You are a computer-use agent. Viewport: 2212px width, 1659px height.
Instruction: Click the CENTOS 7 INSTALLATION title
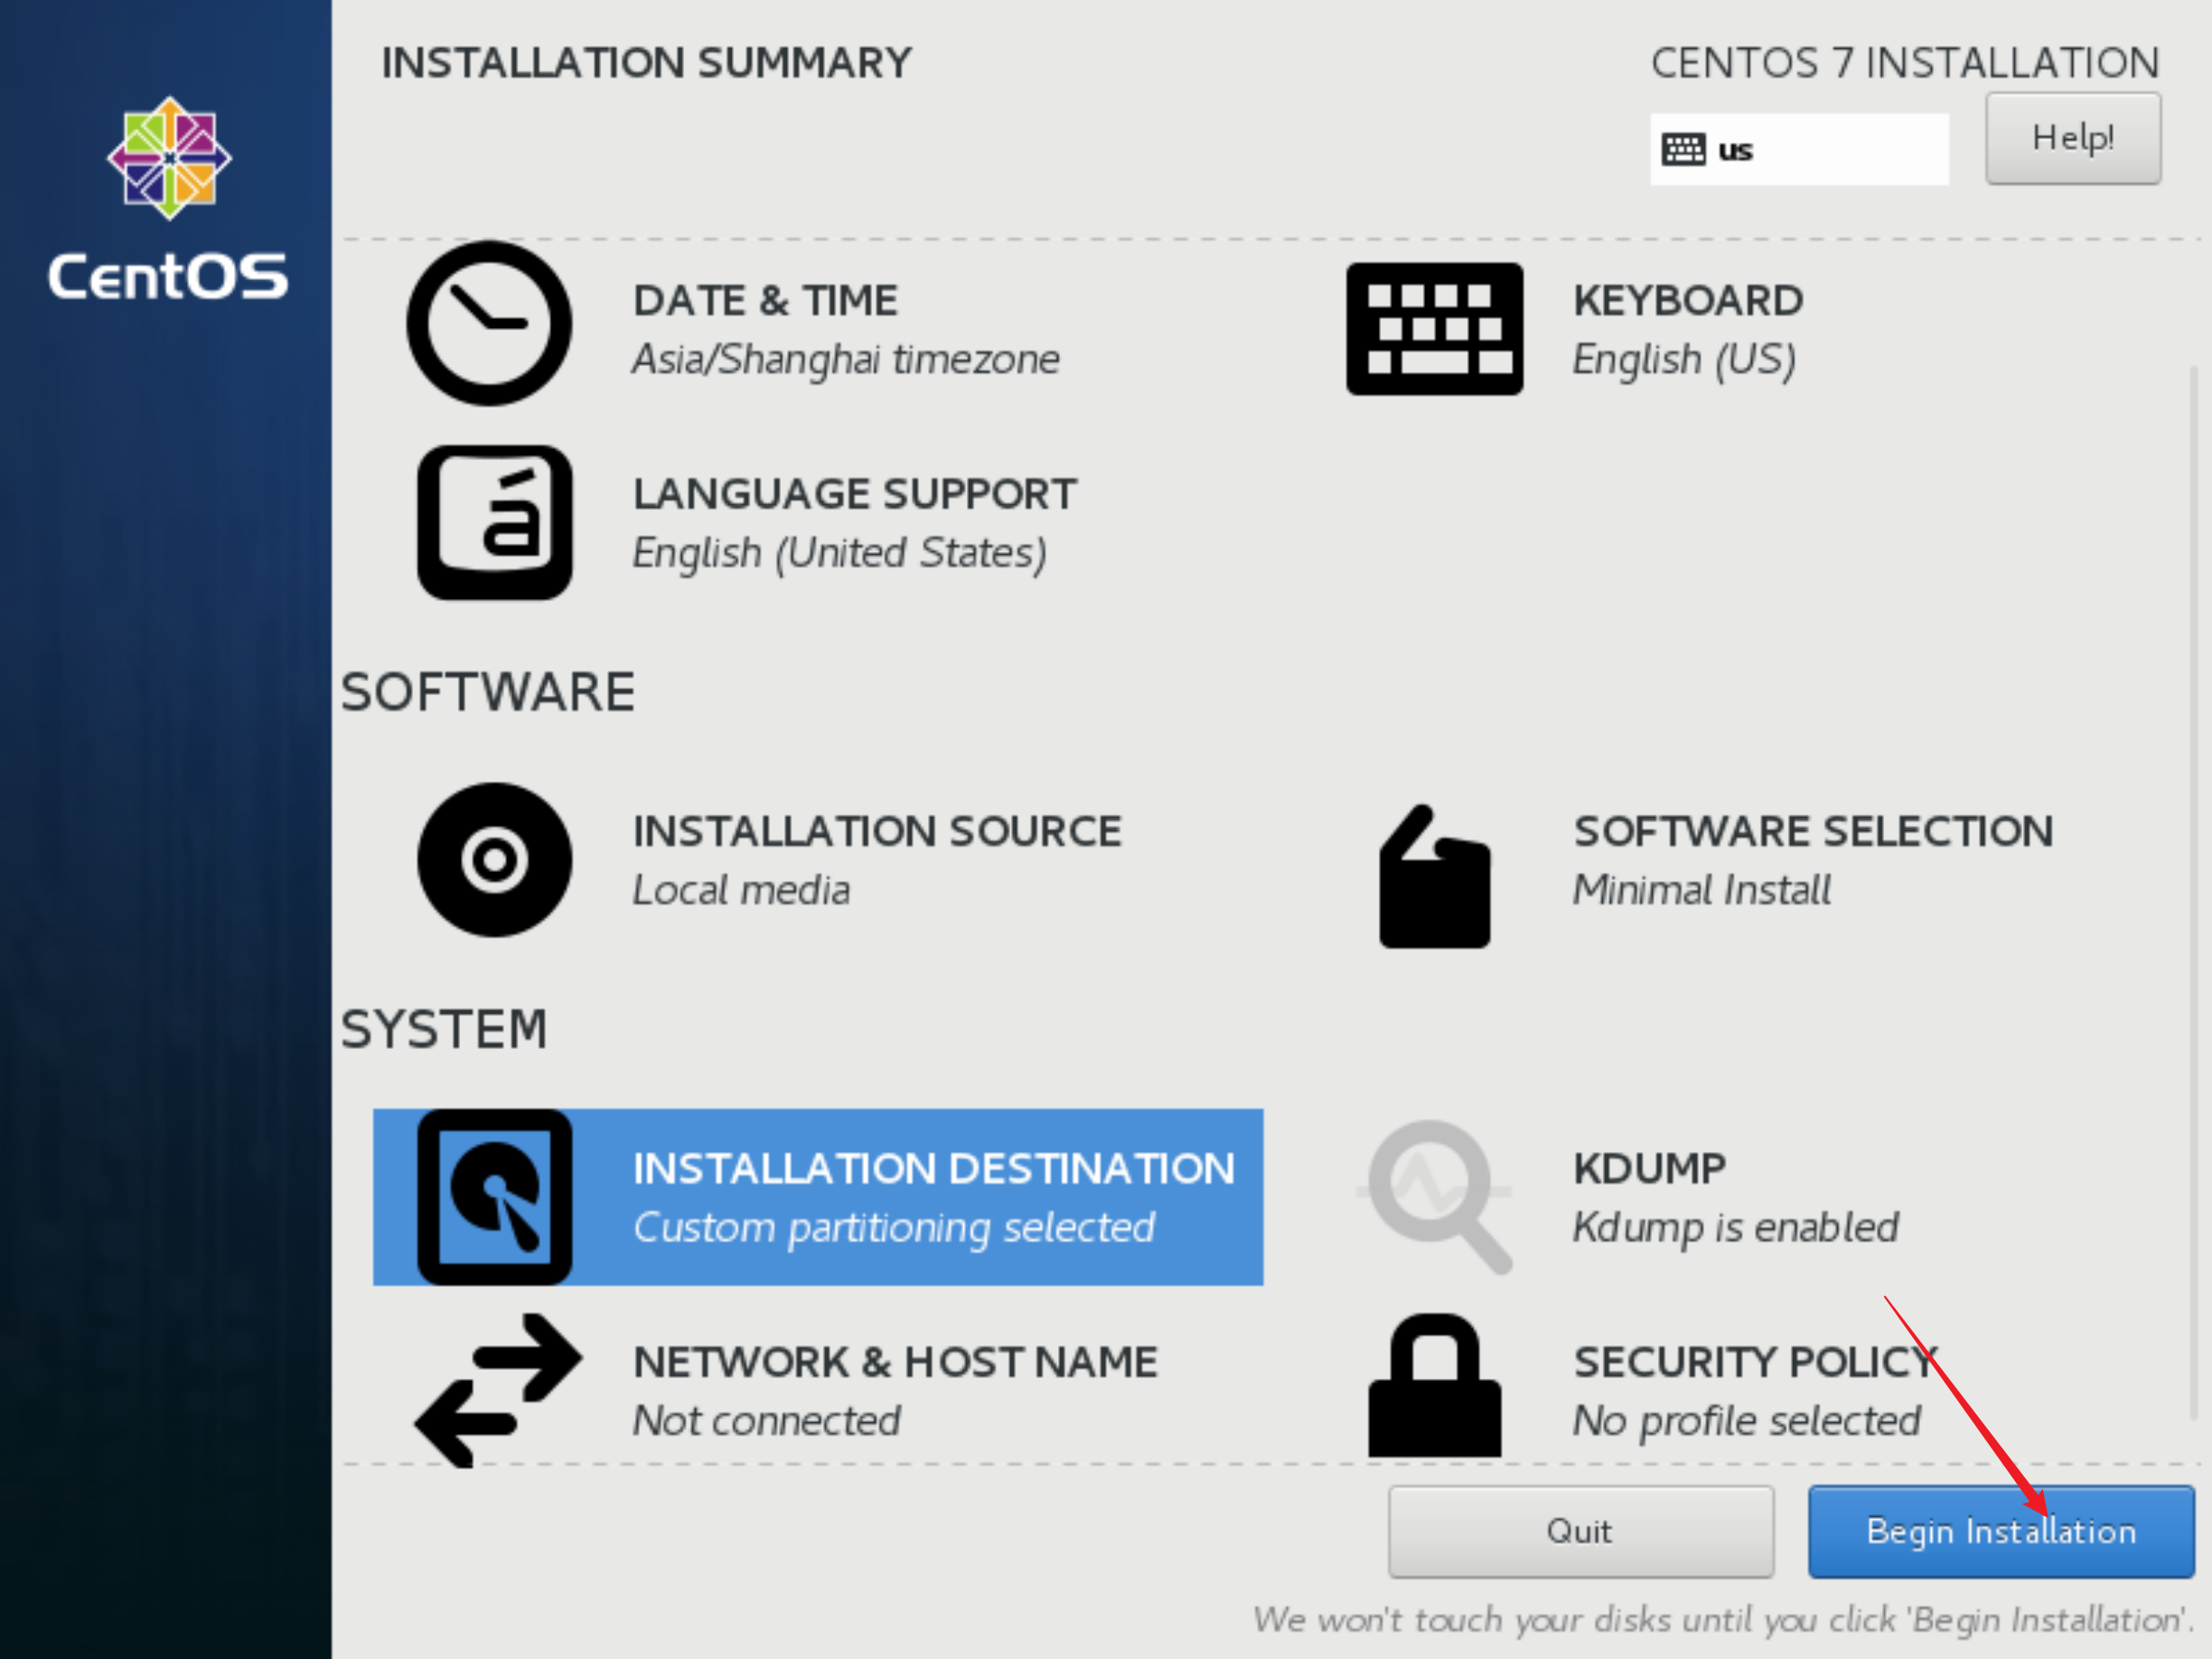[x=1905, y=63]
